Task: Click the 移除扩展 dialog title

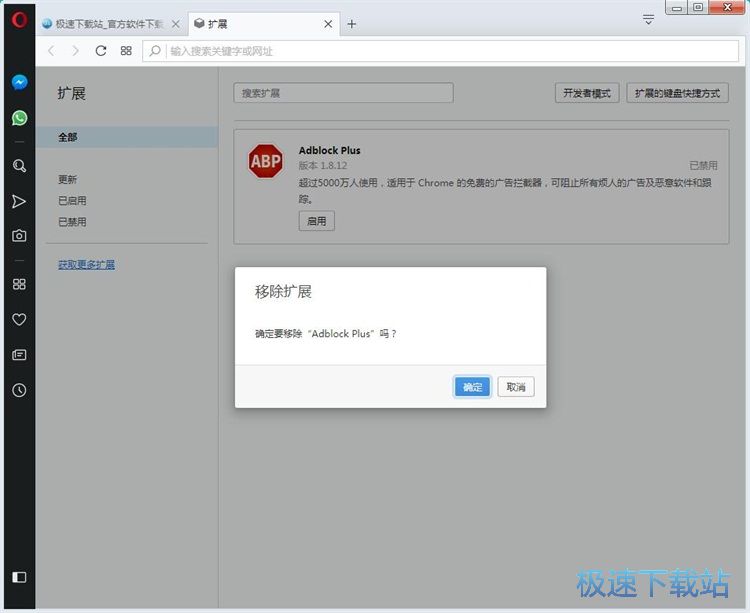Action: point(283,291)
